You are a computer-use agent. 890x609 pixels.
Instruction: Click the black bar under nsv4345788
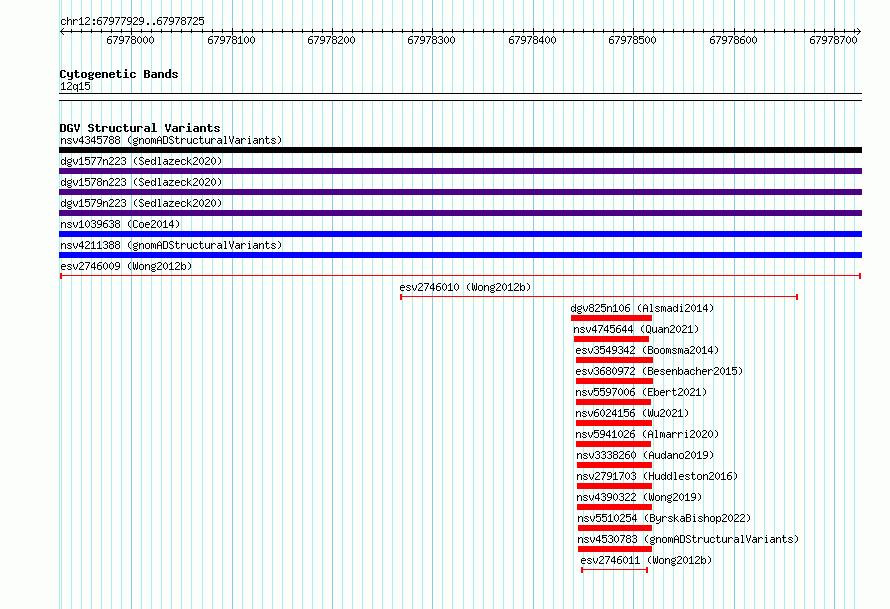coord(460,150)
